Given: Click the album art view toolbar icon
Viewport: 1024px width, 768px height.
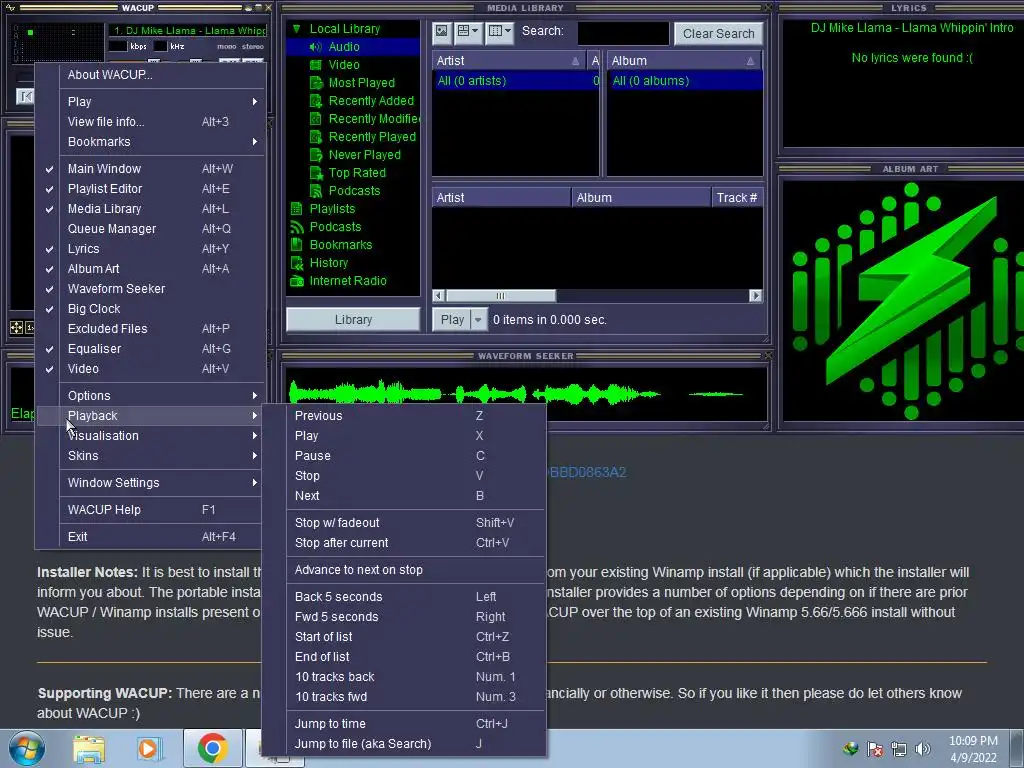Looking at the screenshot, I should click(441, 31).
